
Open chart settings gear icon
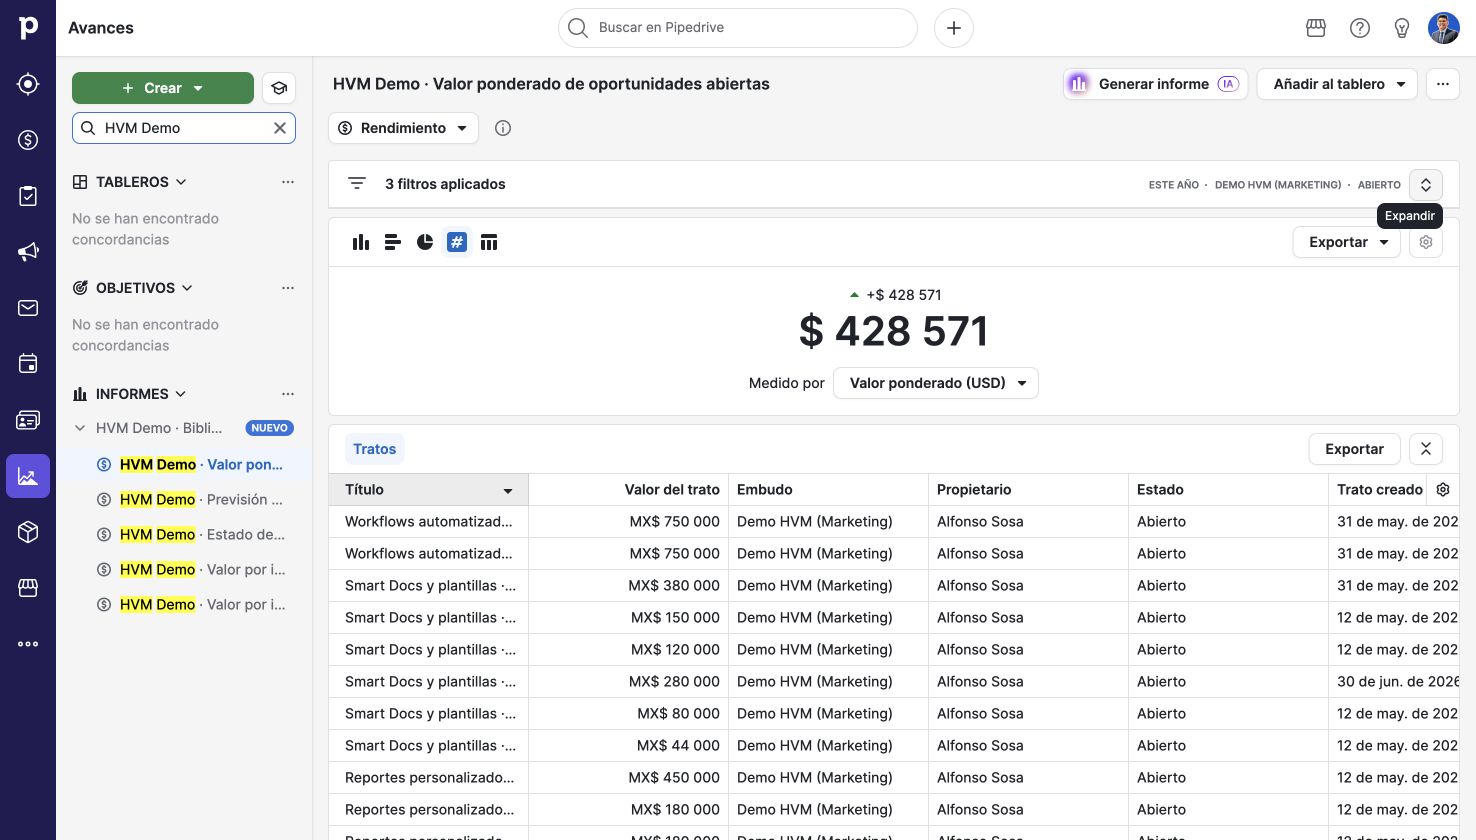[1426, 242]
